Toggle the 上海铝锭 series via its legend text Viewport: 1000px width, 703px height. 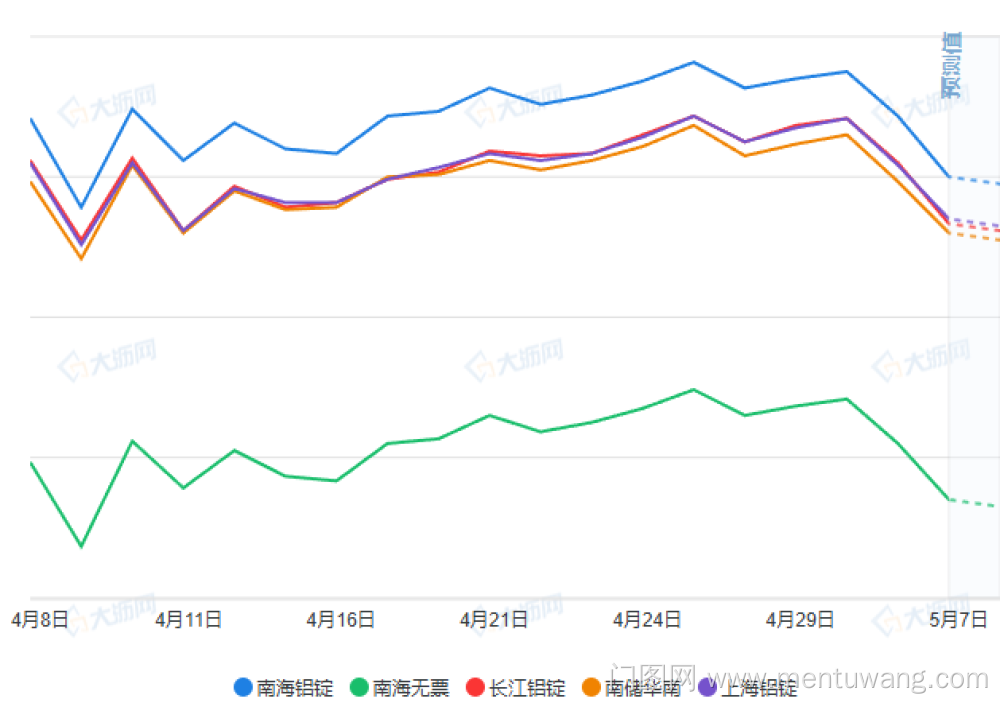tap(759, 688)
